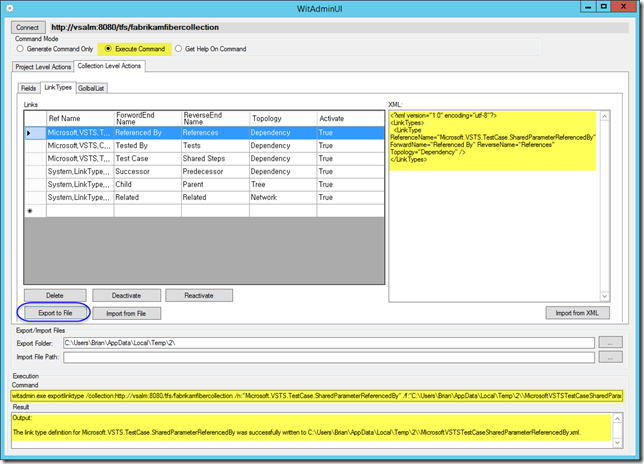Maximize the WitAdminUI window
This screenshot has height=464, width=644.
[603, 7]
